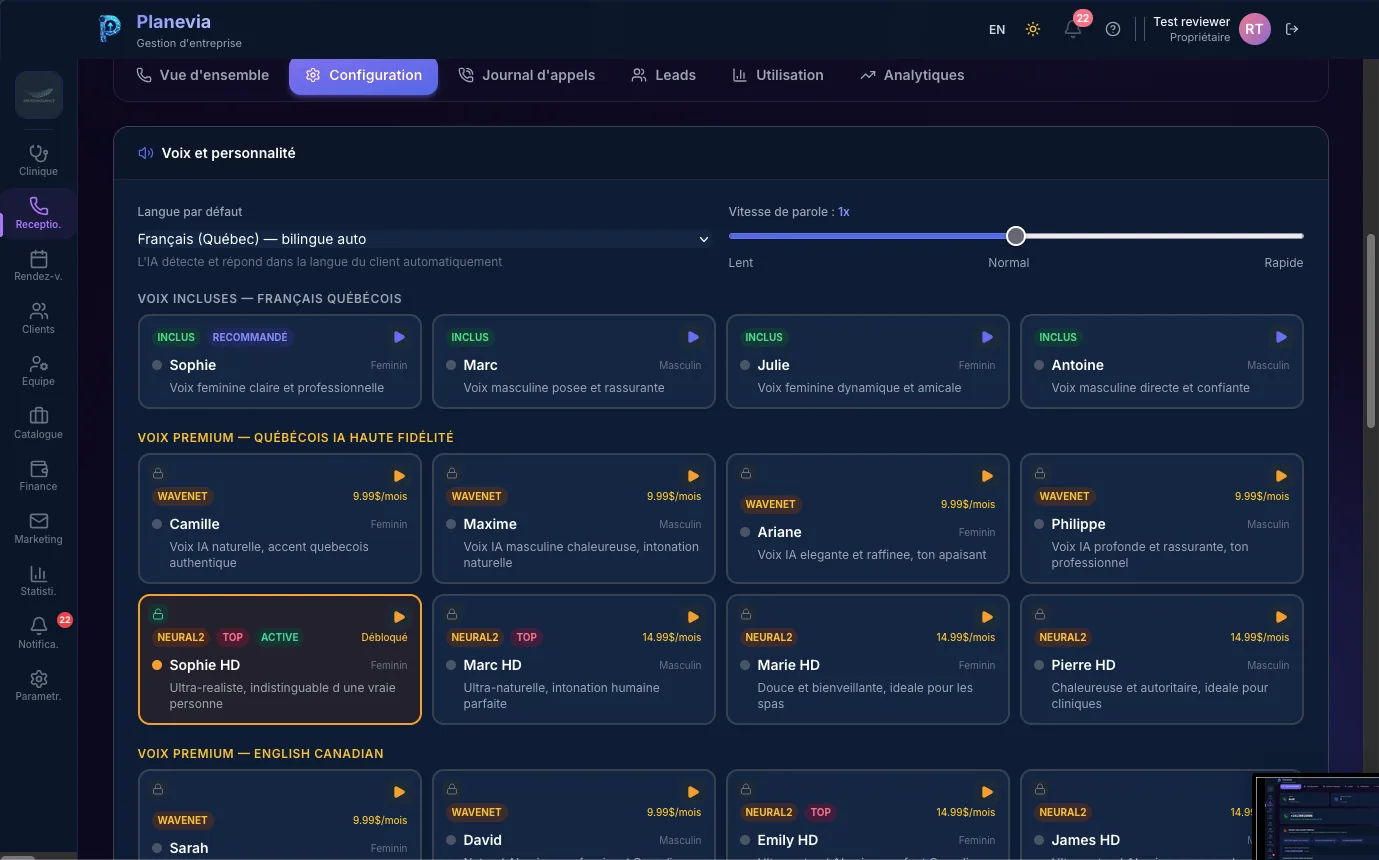This screenshot has height=860, width=1379.
Task: Open Rendez-vous calendar in sidebar
Action: coord(39,266)
